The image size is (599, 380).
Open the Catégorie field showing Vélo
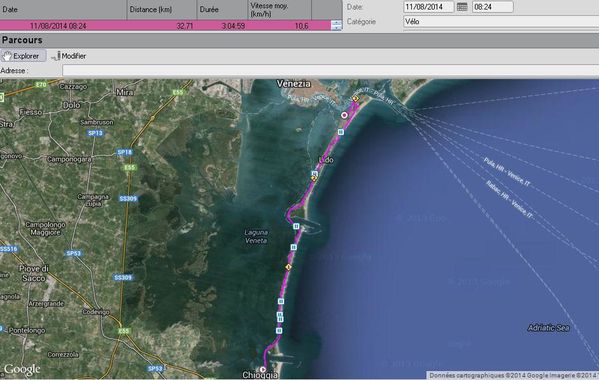click(x=501, y=22)
